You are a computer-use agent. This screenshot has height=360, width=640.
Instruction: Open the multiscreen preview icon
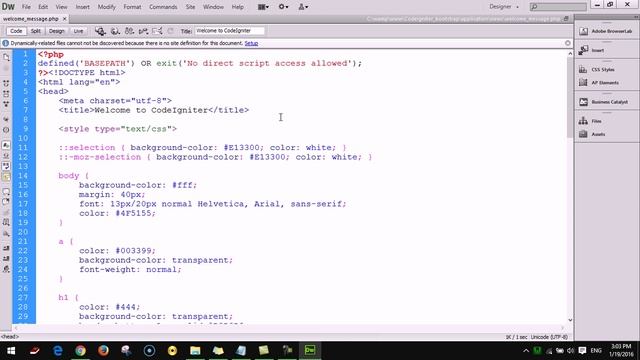pyautogui.click(x=100, y=31)
